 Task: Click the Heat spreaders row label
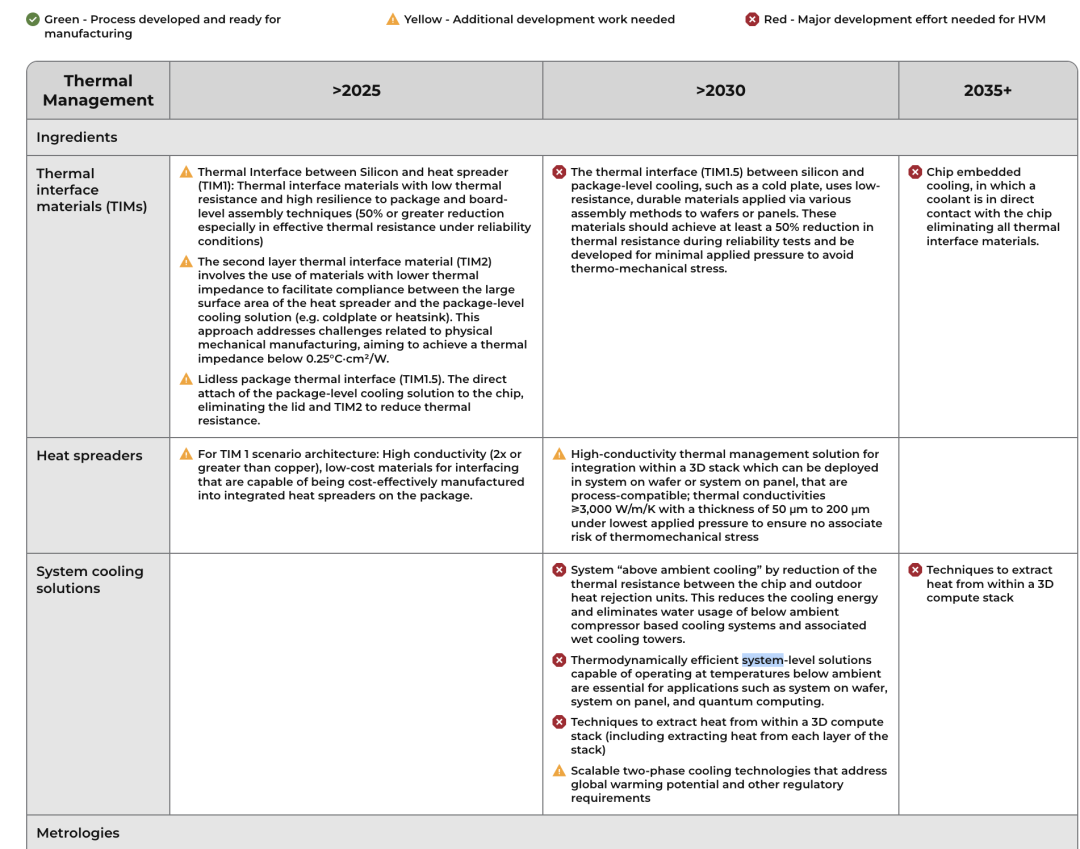point(89,456)
